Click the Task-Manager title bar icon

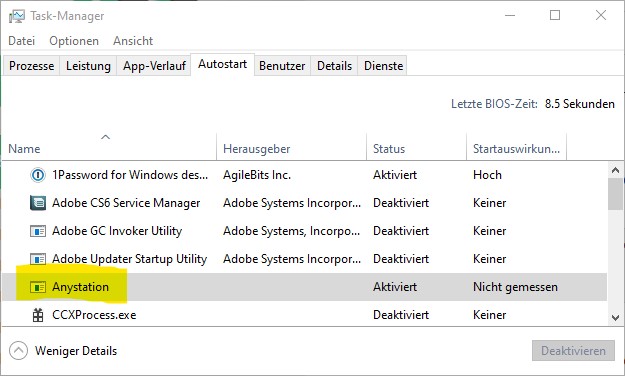17,16
